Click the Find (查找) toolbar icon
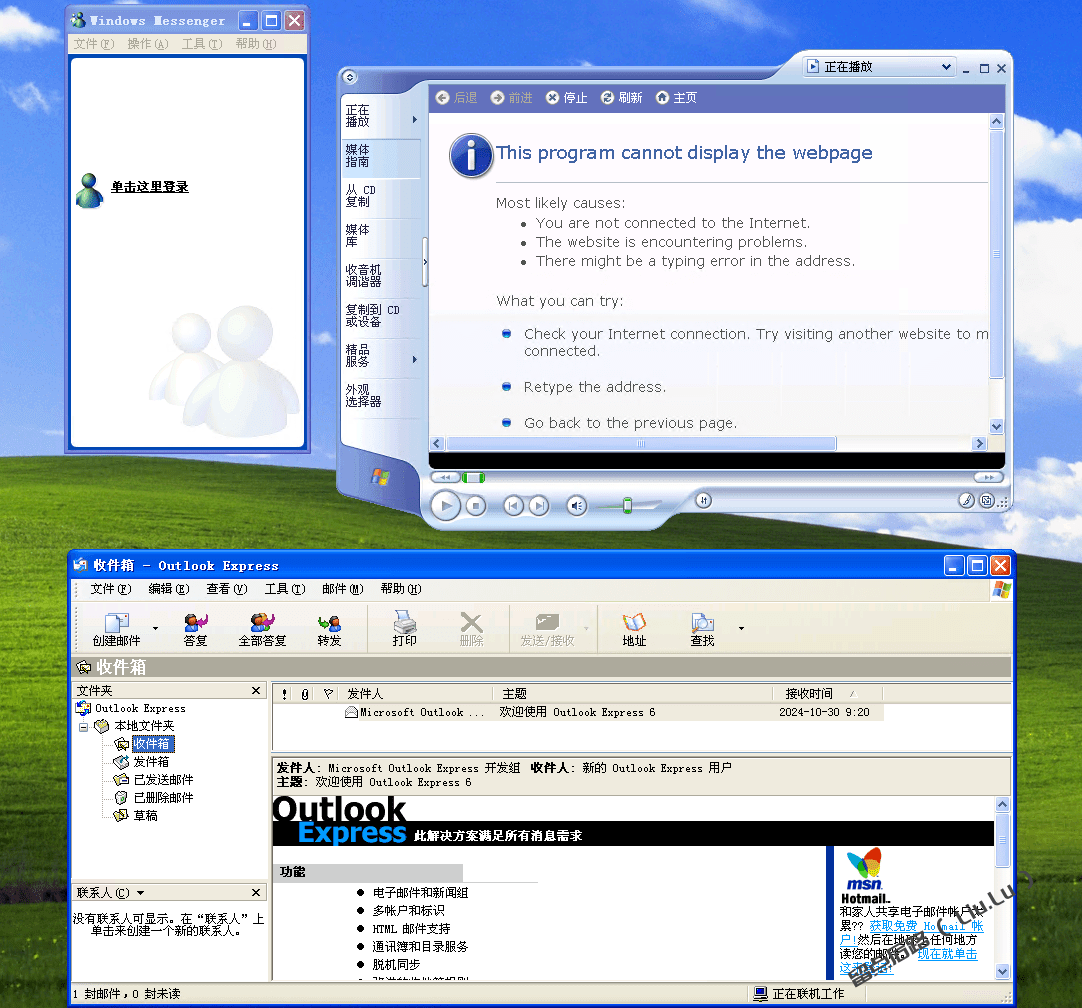Viewport: 1082px width, 1008px height. click(702, 629)
